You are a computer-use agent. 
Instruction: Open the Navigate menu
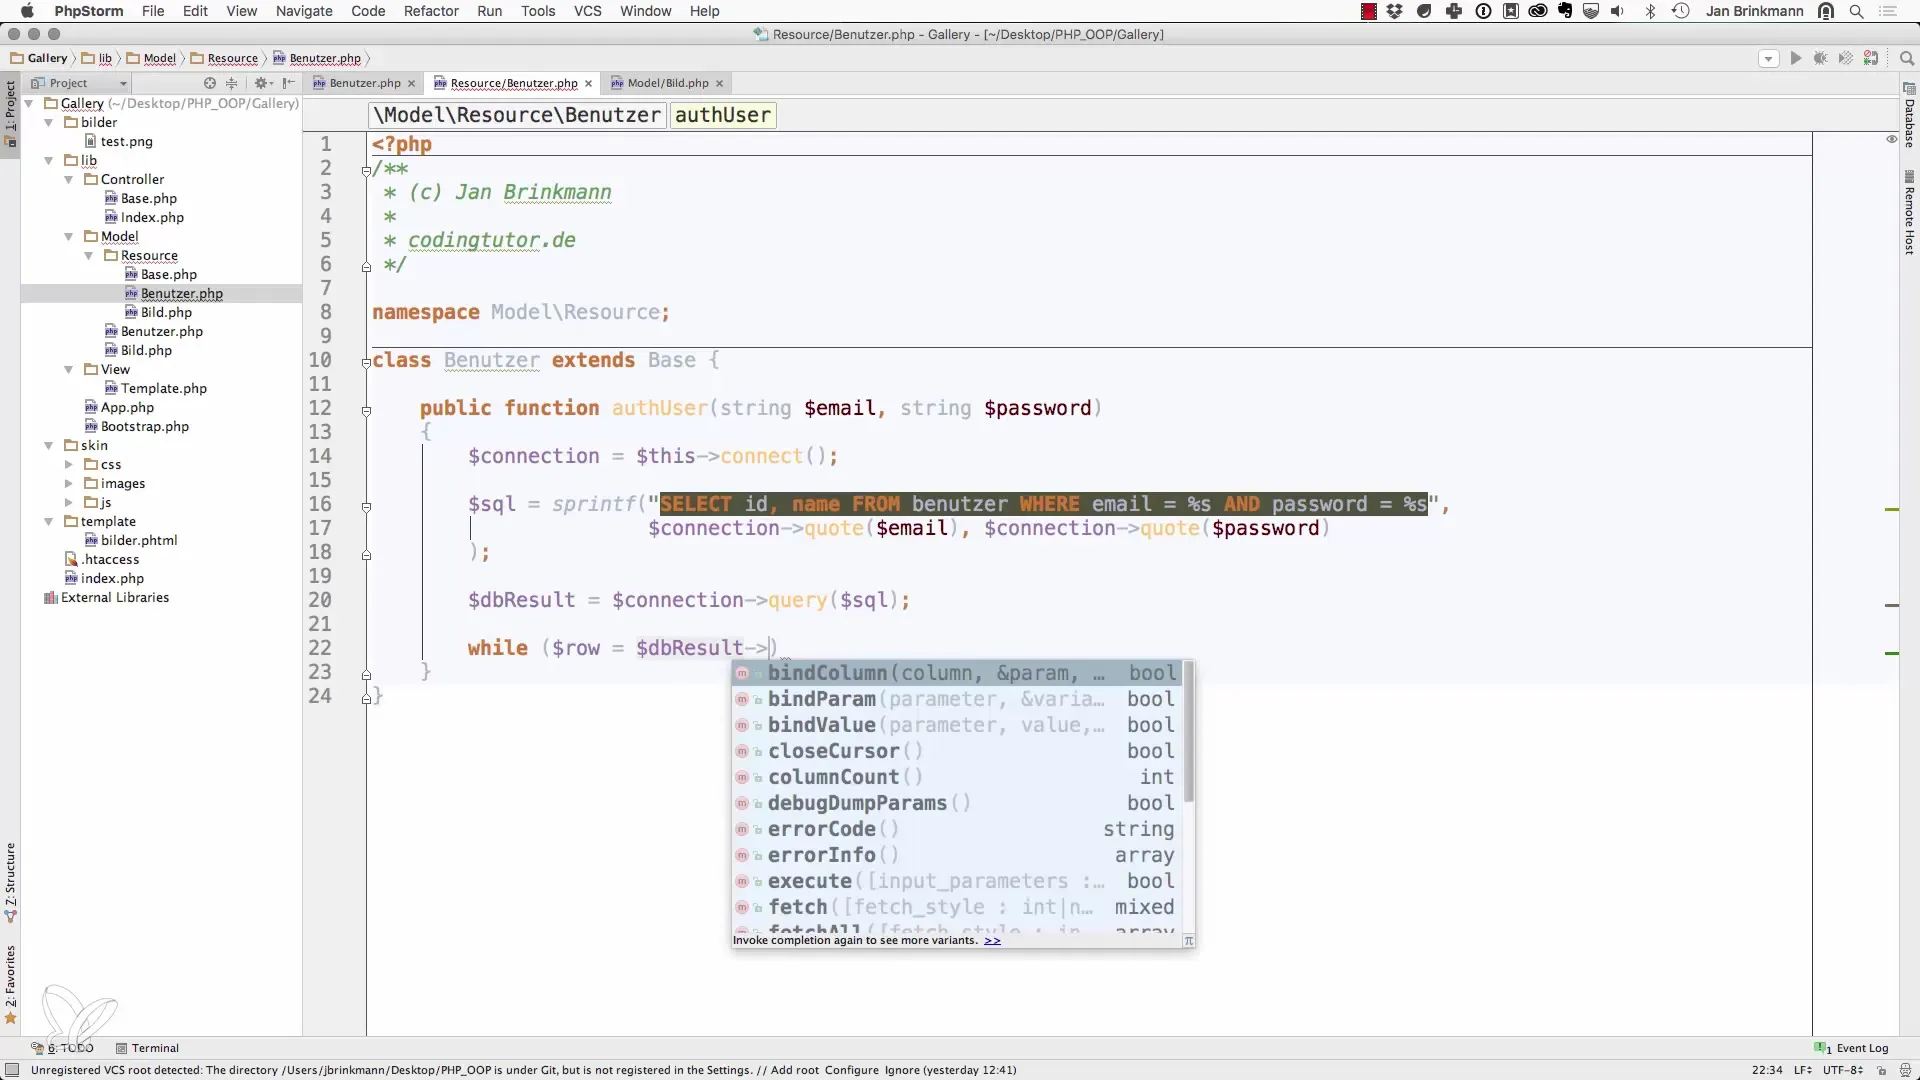(x=304, y=11)
